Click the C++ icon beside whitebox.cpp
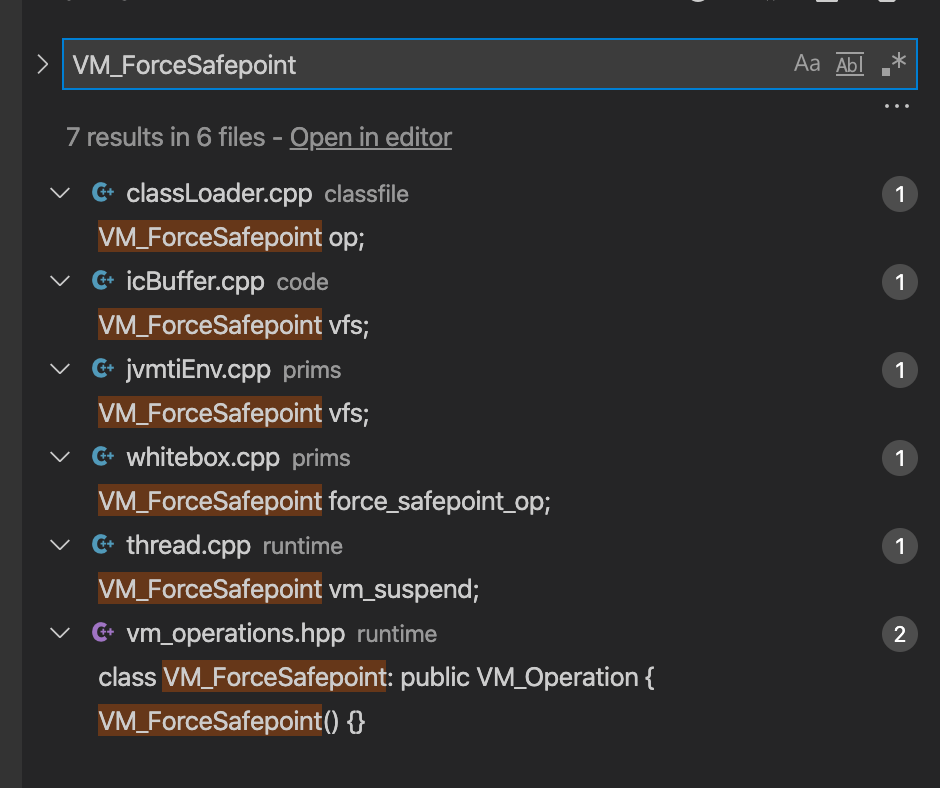 tap(102, 458)
